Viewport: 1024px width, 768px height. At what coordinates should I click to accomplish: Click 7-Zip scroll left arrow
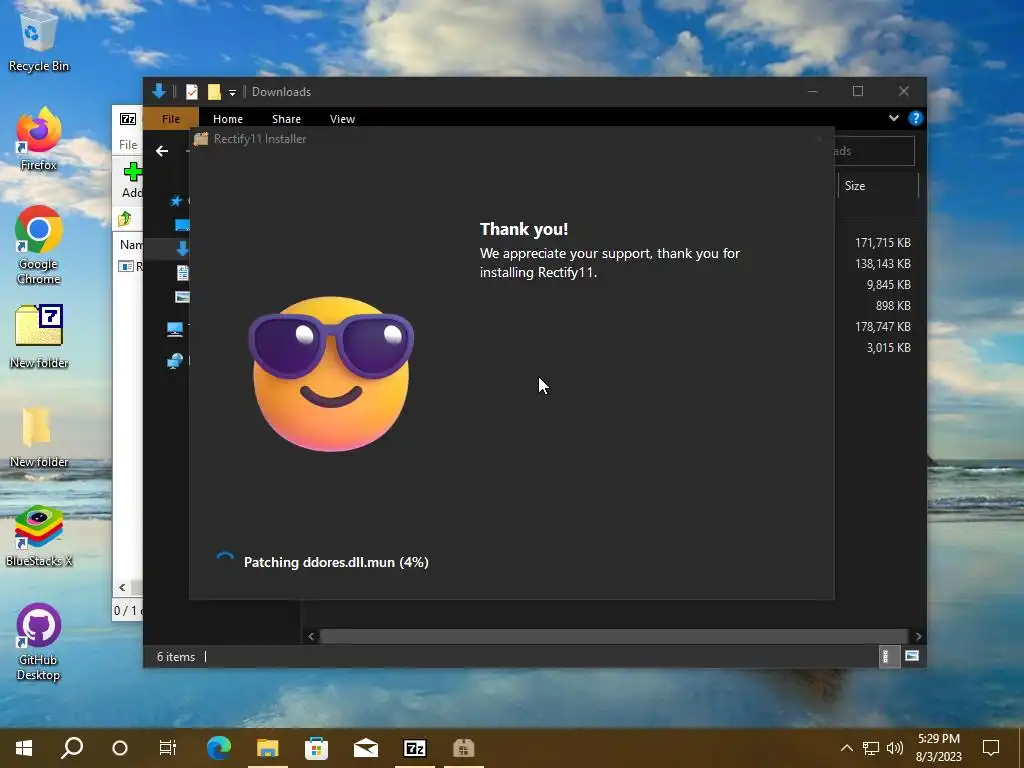pyautogui.click(x=122, y=588)
